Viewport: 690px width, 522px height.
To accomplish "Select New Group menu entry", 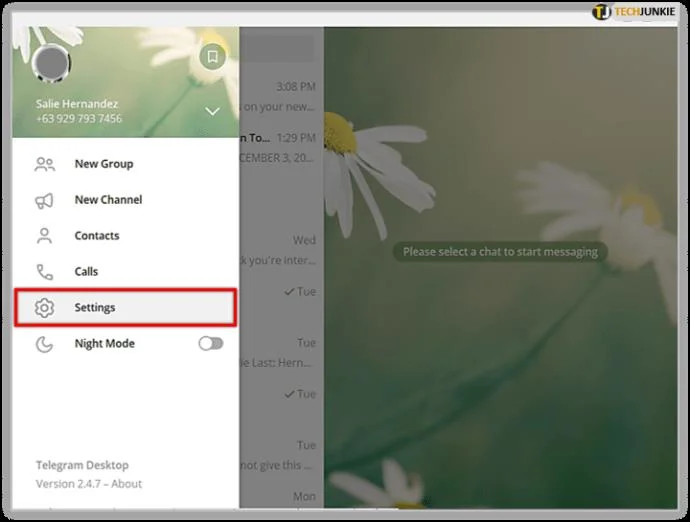I will pos(126,164).
